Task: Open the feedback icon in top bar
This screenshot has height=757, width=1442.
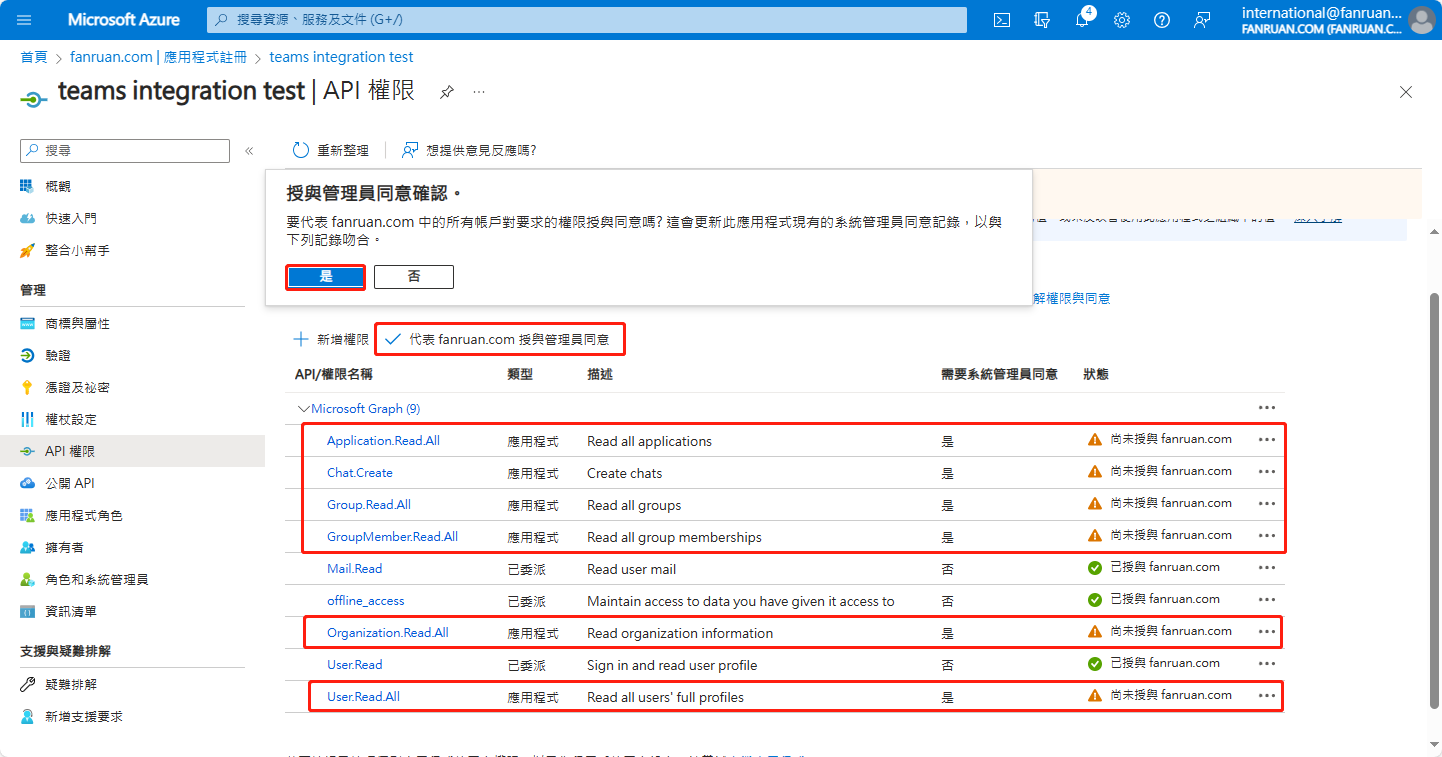Action: (1202, 20)
